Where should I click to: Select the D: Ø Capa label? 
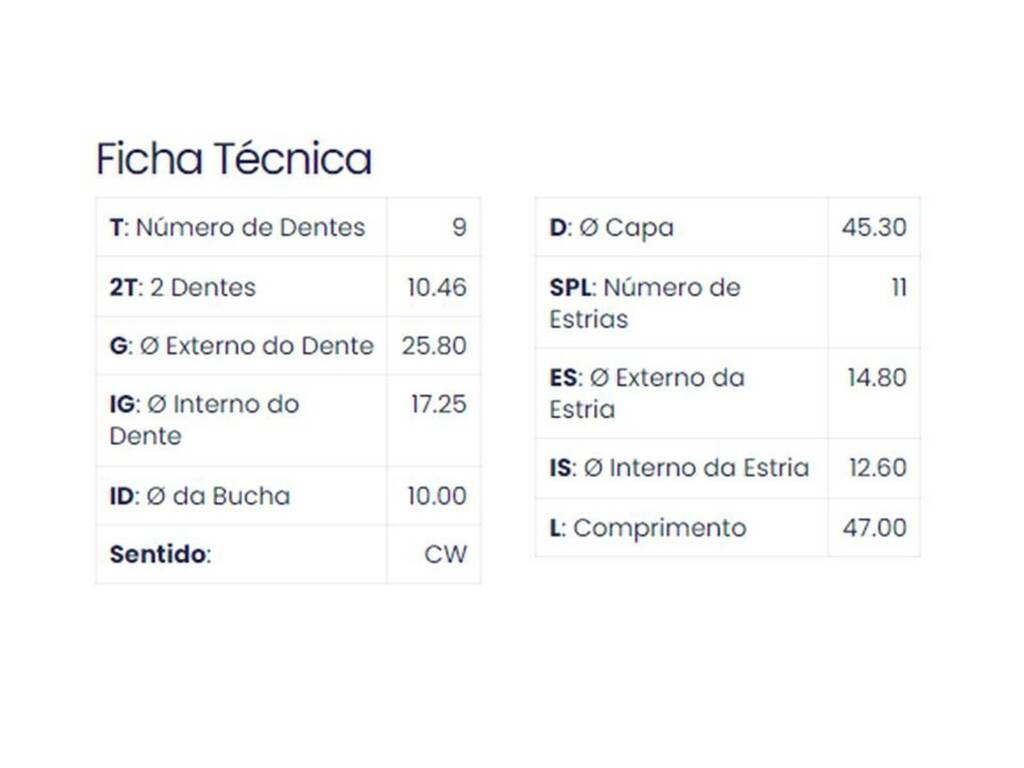(x=611, y=227)
